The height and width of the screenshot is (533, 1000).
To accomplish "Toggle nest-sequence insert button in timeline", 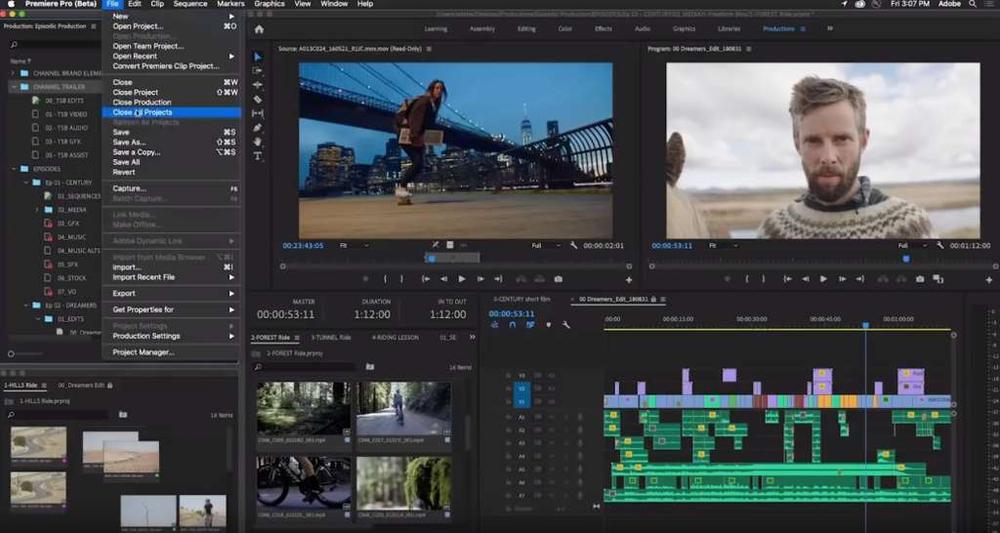I will [x=494, y=325].
